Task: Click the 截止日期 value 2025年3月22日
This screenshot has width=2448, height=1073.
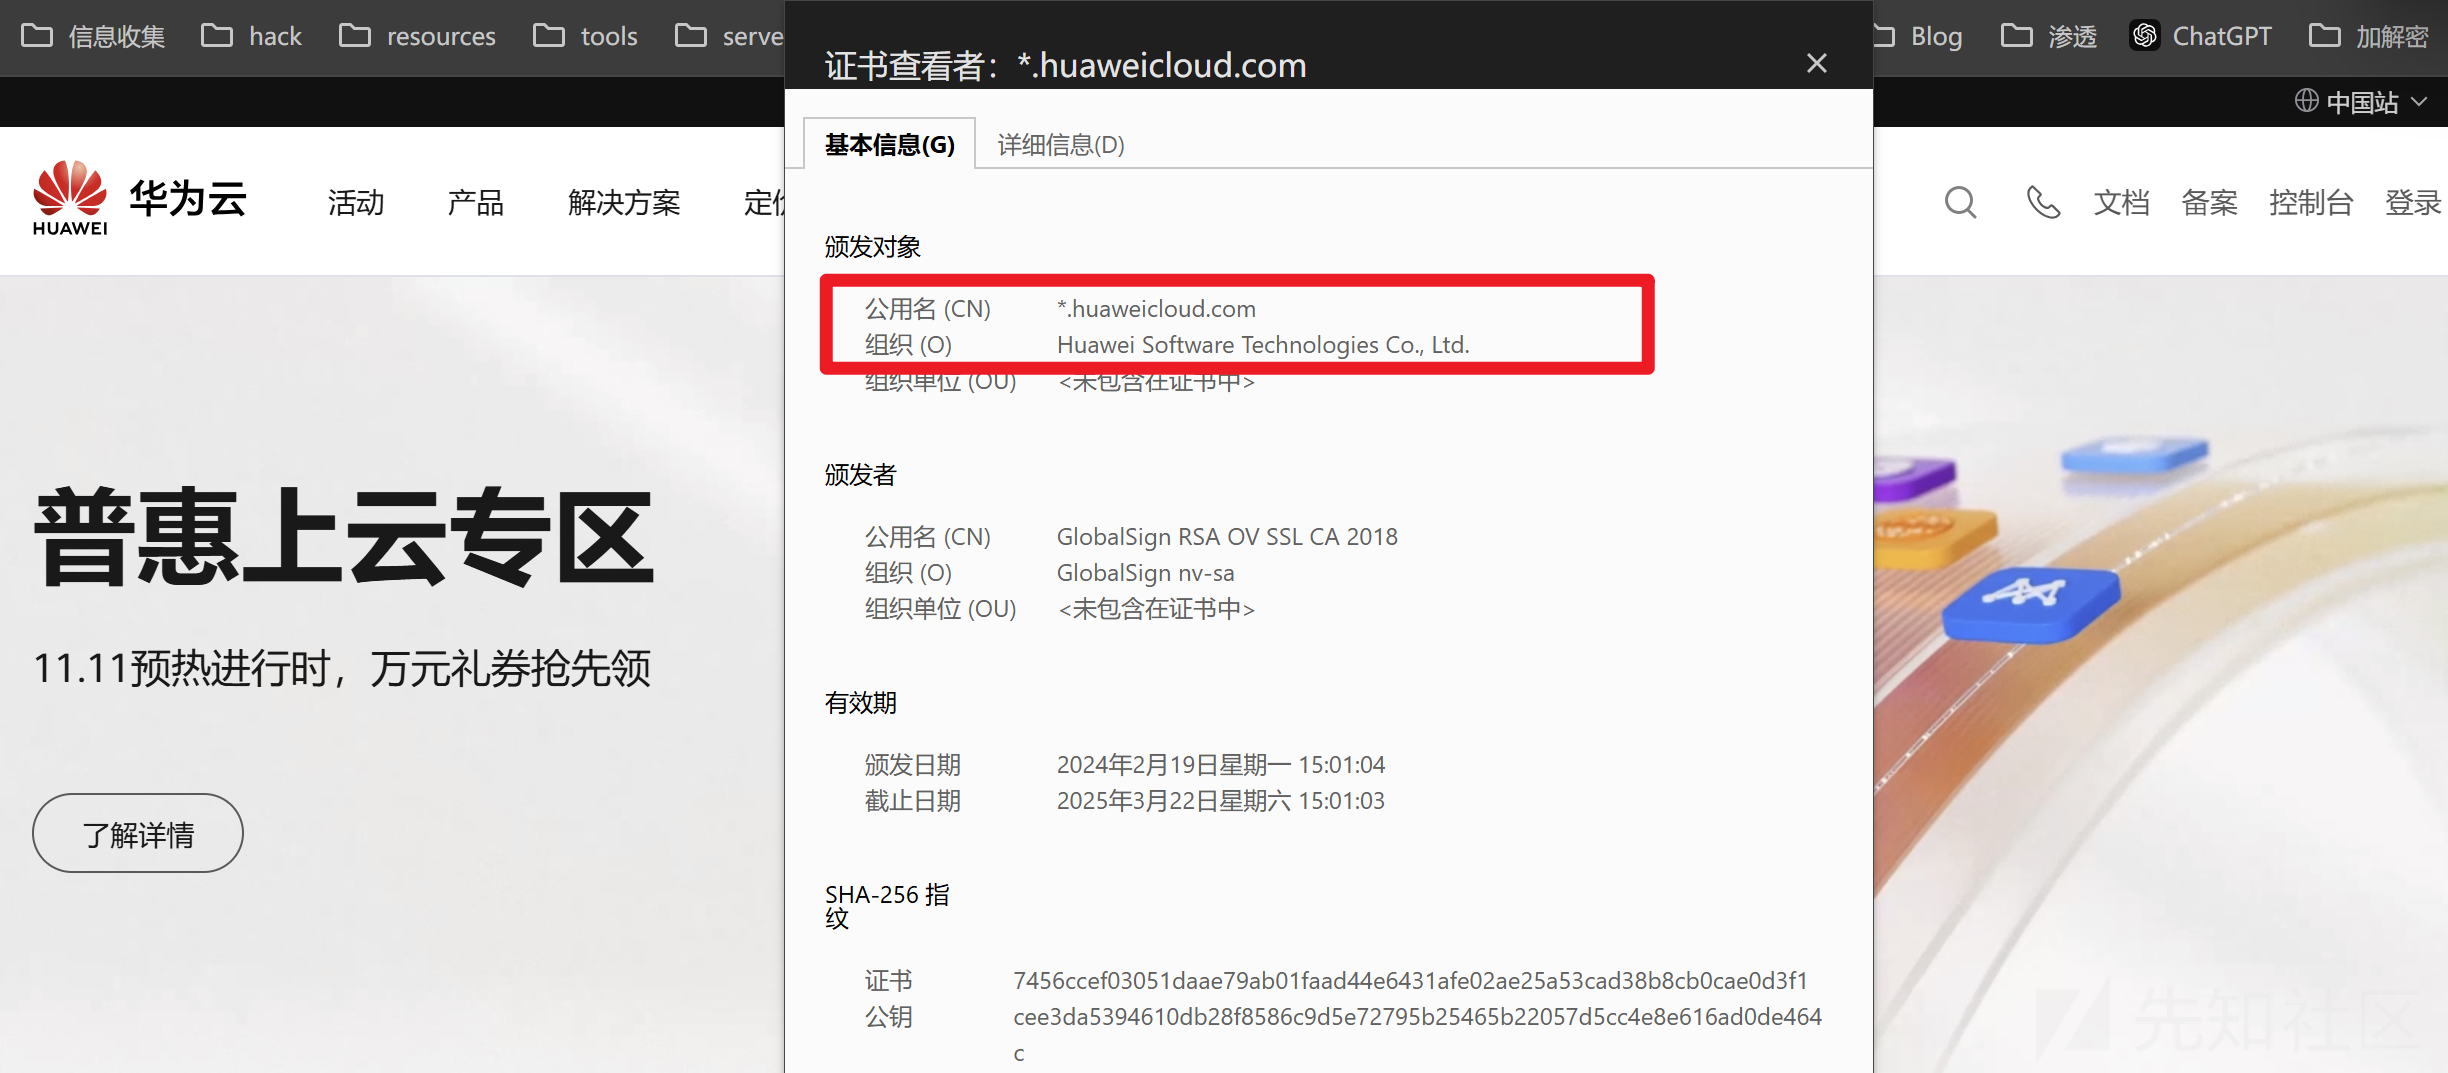Action: 1221,801
